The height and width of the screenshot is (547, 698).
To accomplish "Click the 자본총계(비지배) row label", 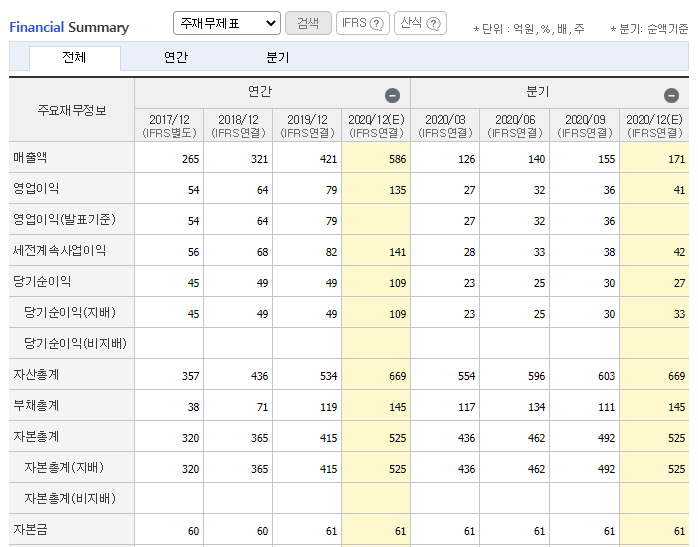I will click(x=70, y=498).
